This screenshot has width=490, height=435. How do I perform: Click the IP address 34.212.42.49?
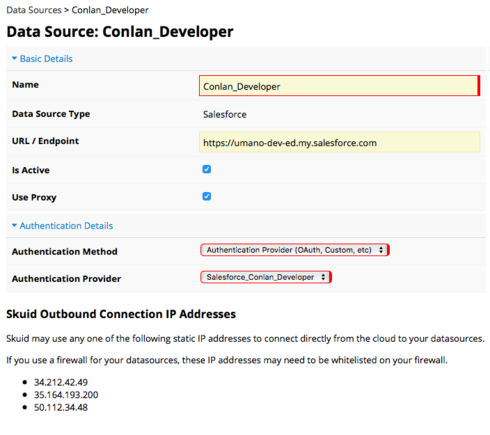61,382
